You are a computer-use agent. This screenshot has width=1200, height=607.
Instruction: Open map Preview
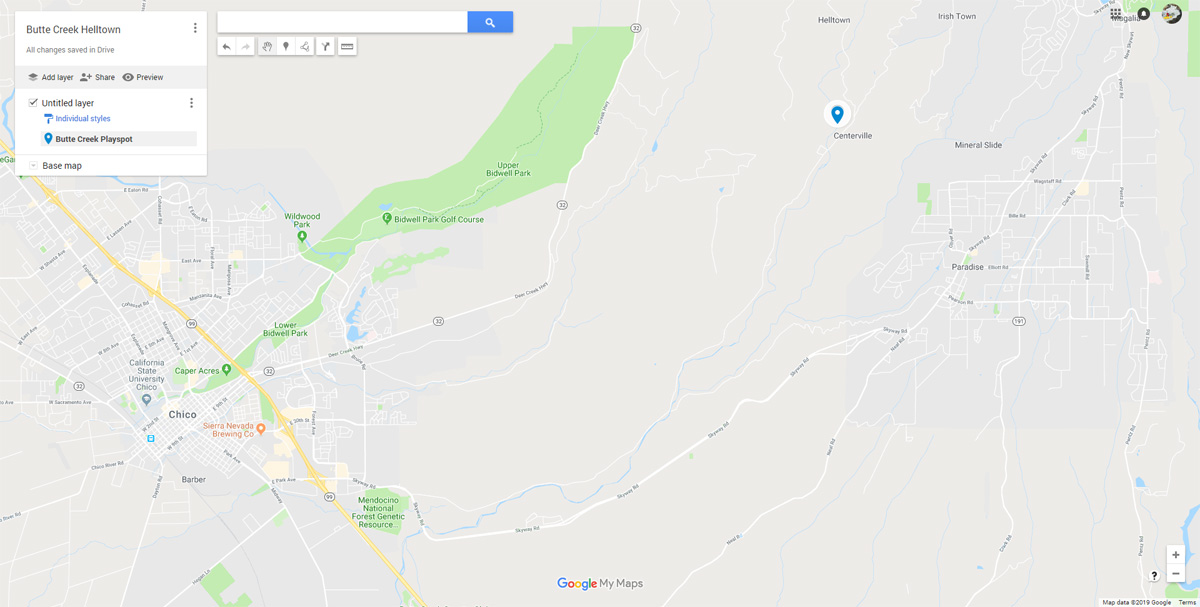[x=142, y=77]
